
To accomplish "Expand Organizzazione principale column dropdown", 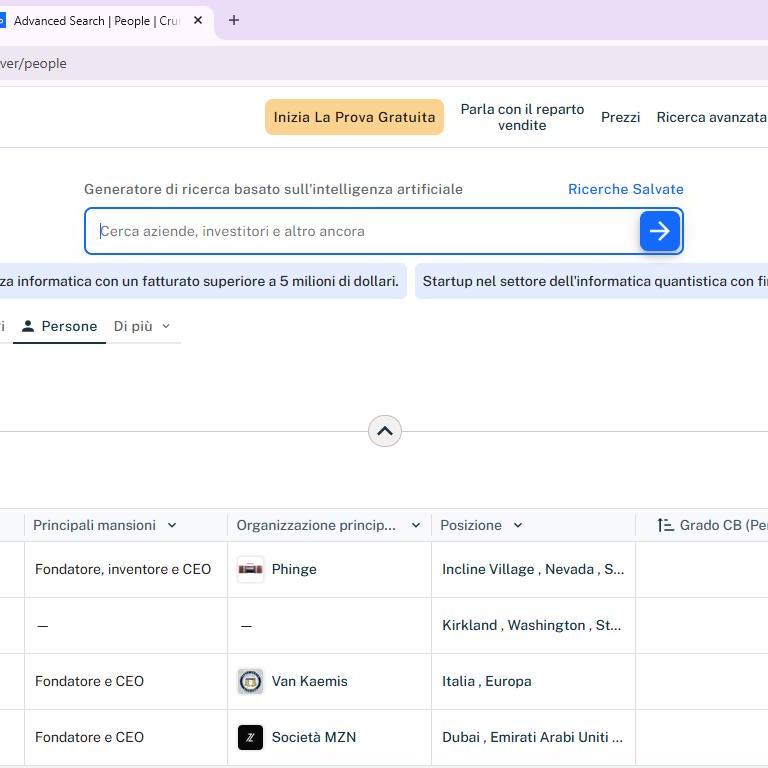I will point(416,525).
